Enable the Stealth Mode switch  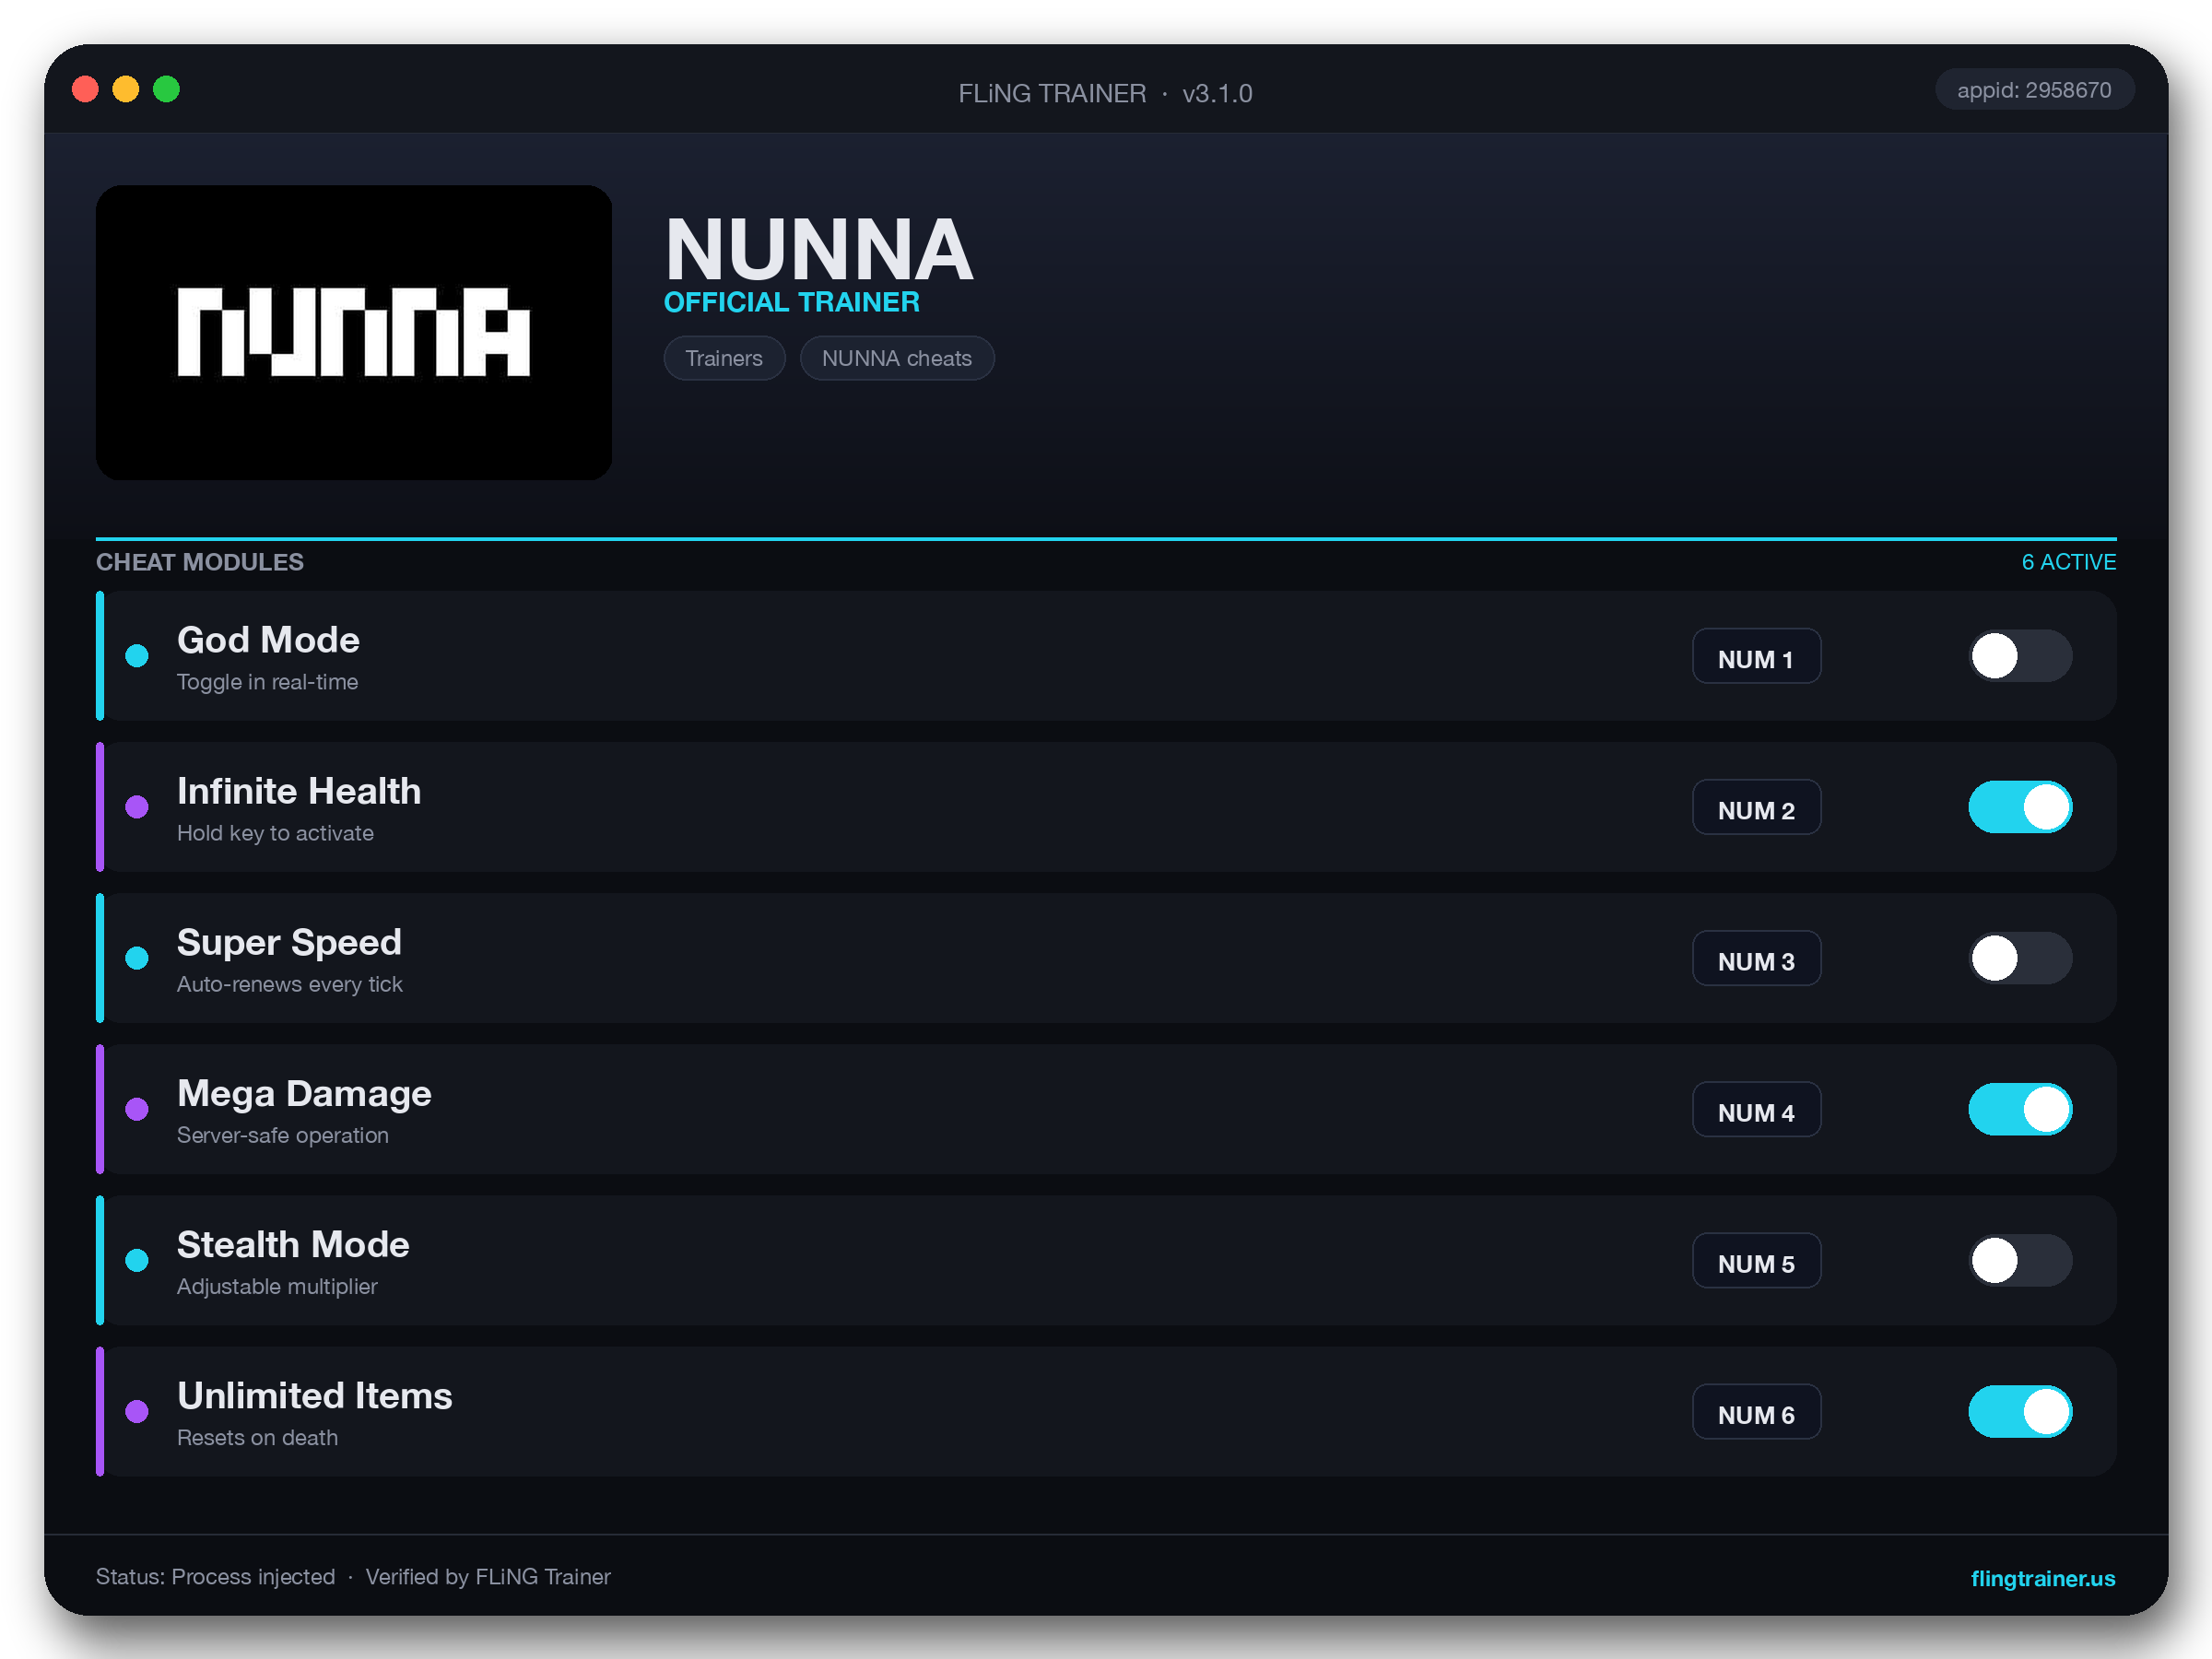coord(2020,1260)
